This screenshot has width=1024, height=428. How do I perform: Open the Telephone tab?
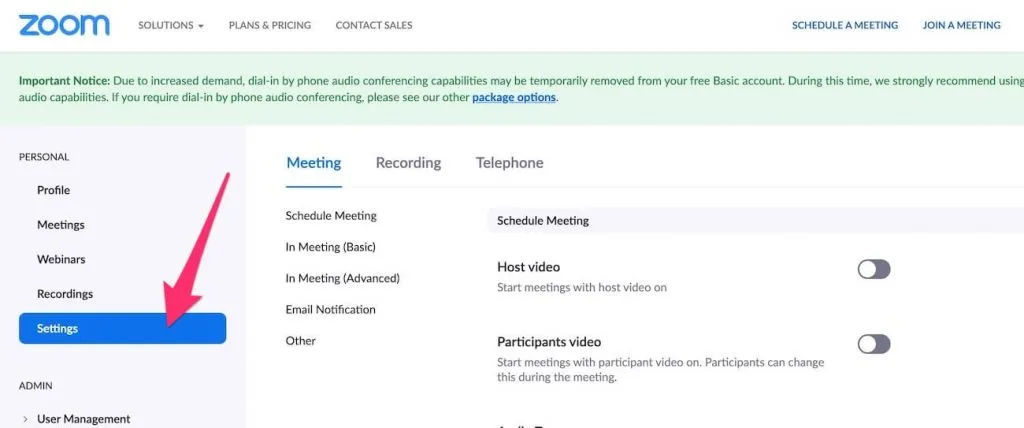[509, 163]
